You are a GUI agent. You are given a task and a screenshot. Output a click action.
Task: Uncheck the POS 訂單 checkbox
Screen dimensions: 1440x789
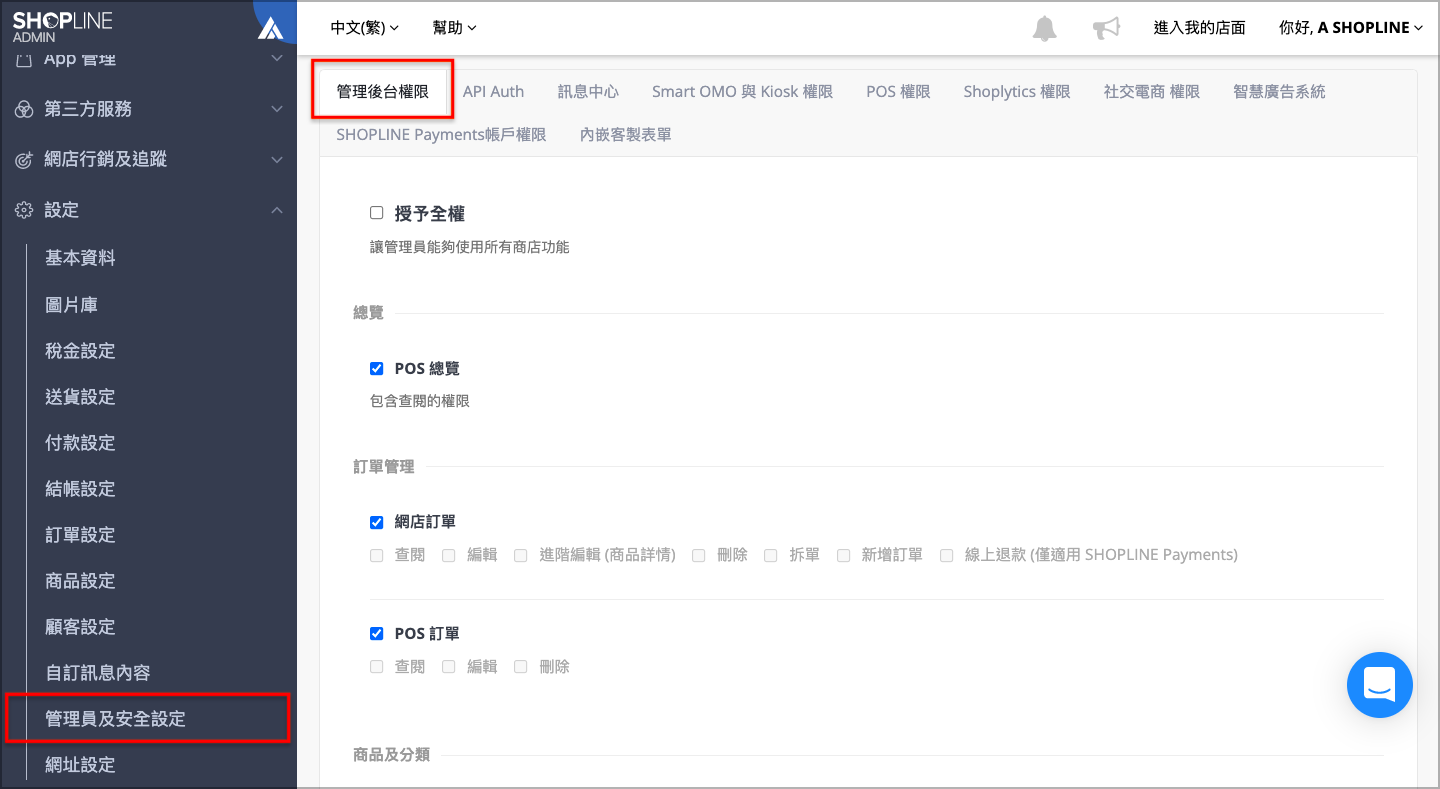[377, 633]
